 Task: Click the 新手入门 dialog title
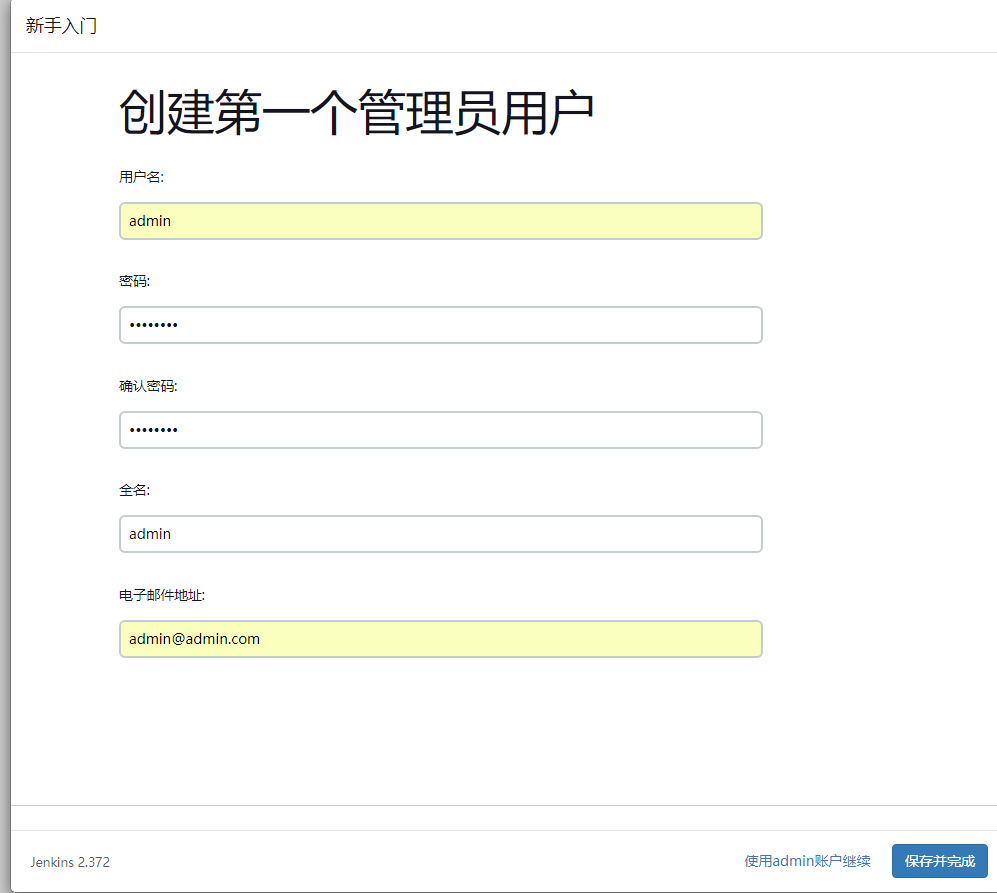(61, 26)
